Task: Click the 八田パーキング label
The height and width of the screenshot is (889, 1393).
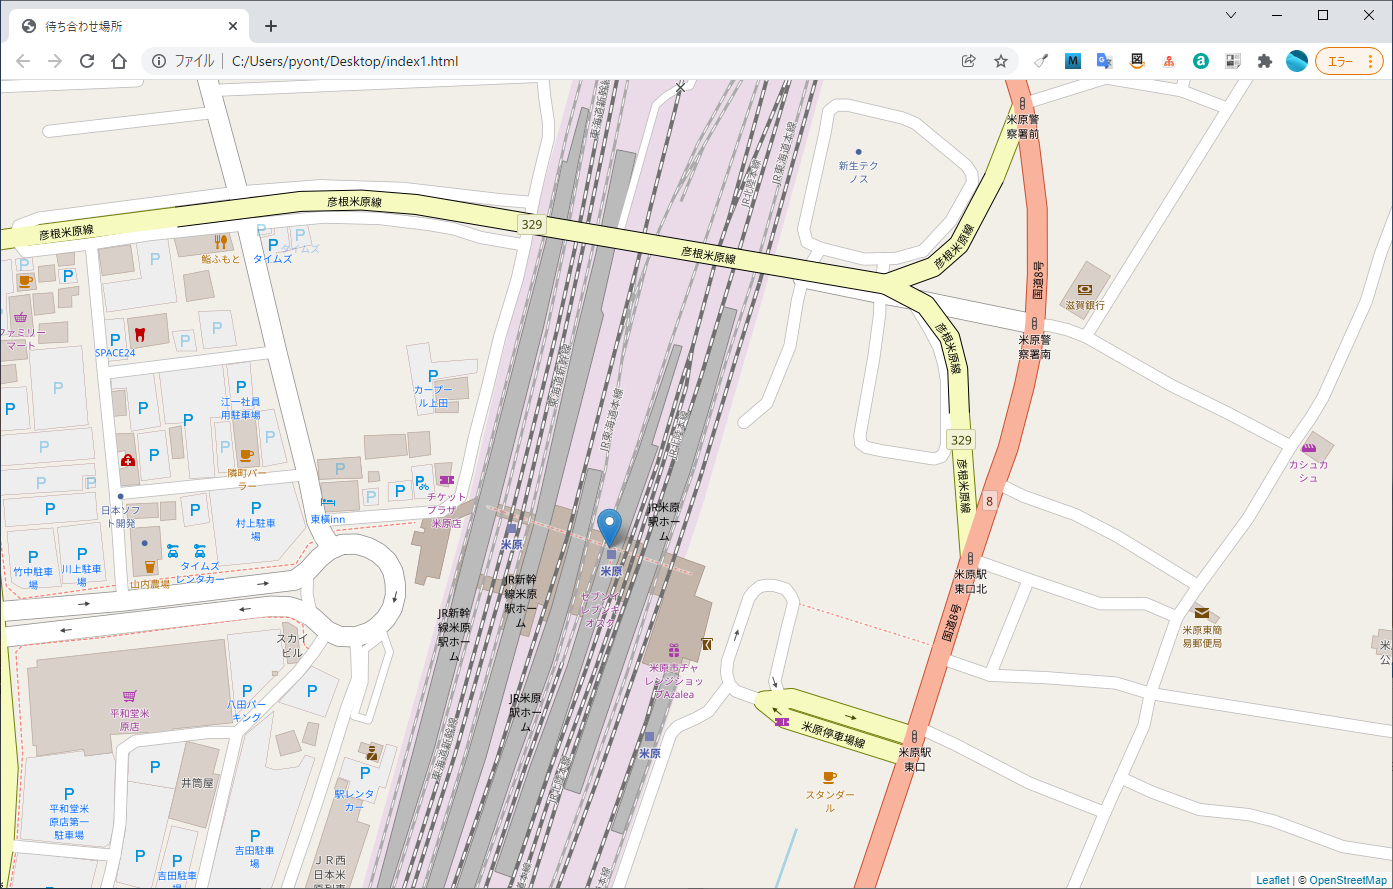Action: pyautogui.click(x=246, y=711)
